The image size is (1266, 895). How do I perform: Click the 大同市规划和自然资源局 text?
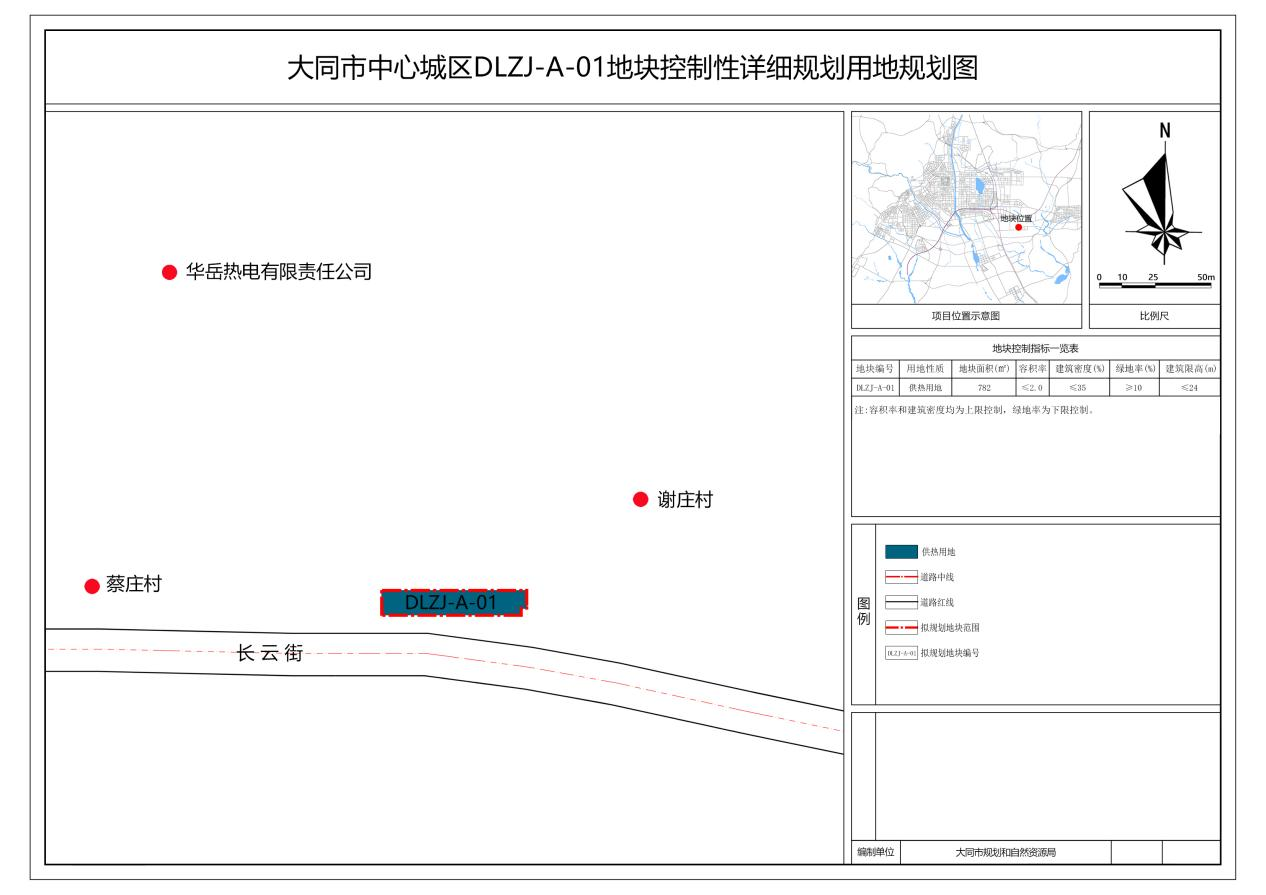point(1005,853)
